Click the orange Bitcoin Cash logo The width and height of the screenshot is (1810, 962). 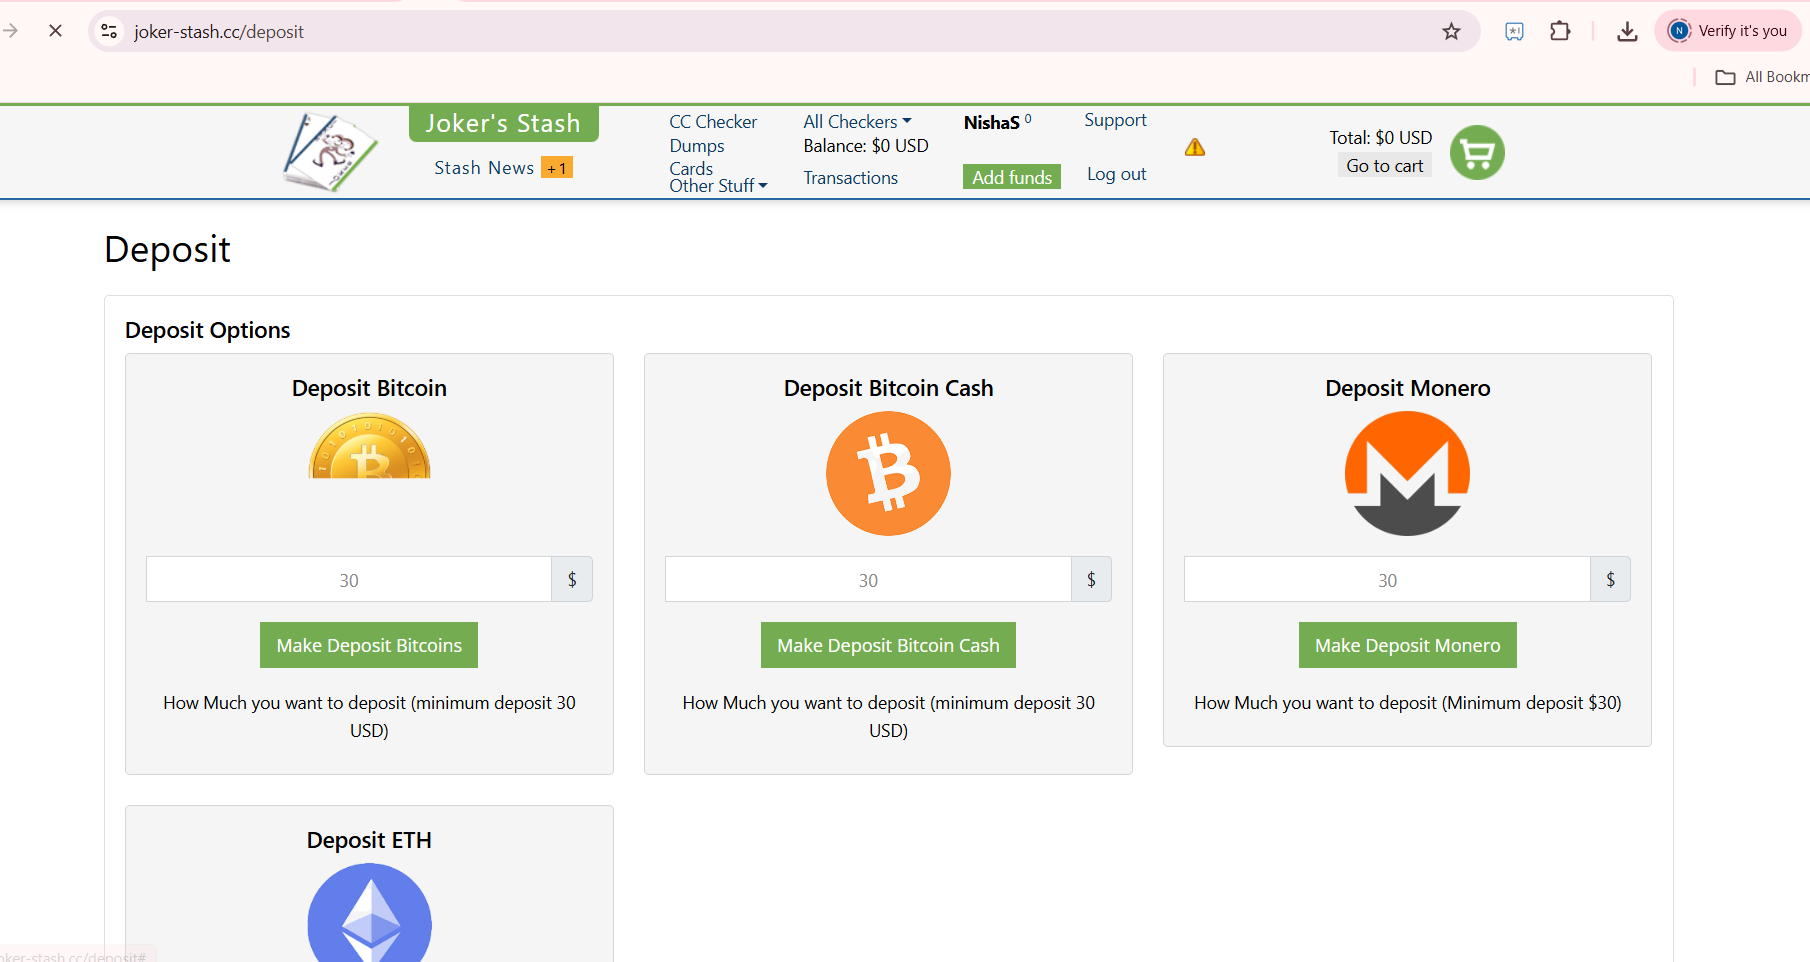click(888, 474)
